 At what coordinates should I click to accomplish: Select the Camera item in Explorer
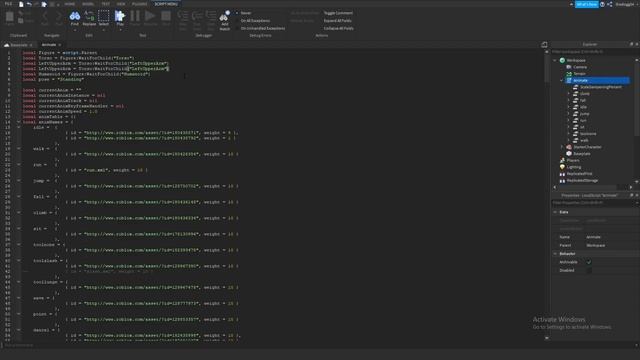tap(579, 67)
